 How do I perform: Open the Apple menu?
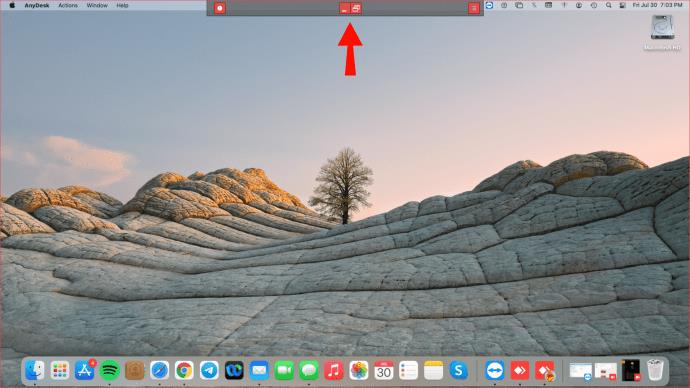[x=12, y=5]
